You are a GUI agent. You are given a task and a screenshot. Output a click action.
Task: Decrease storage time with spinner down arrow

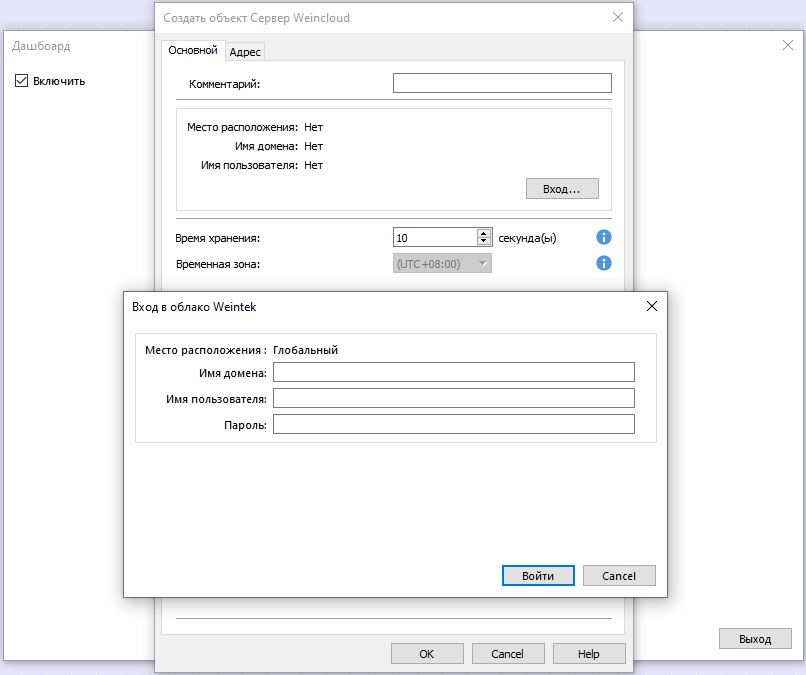coord(483,242)
